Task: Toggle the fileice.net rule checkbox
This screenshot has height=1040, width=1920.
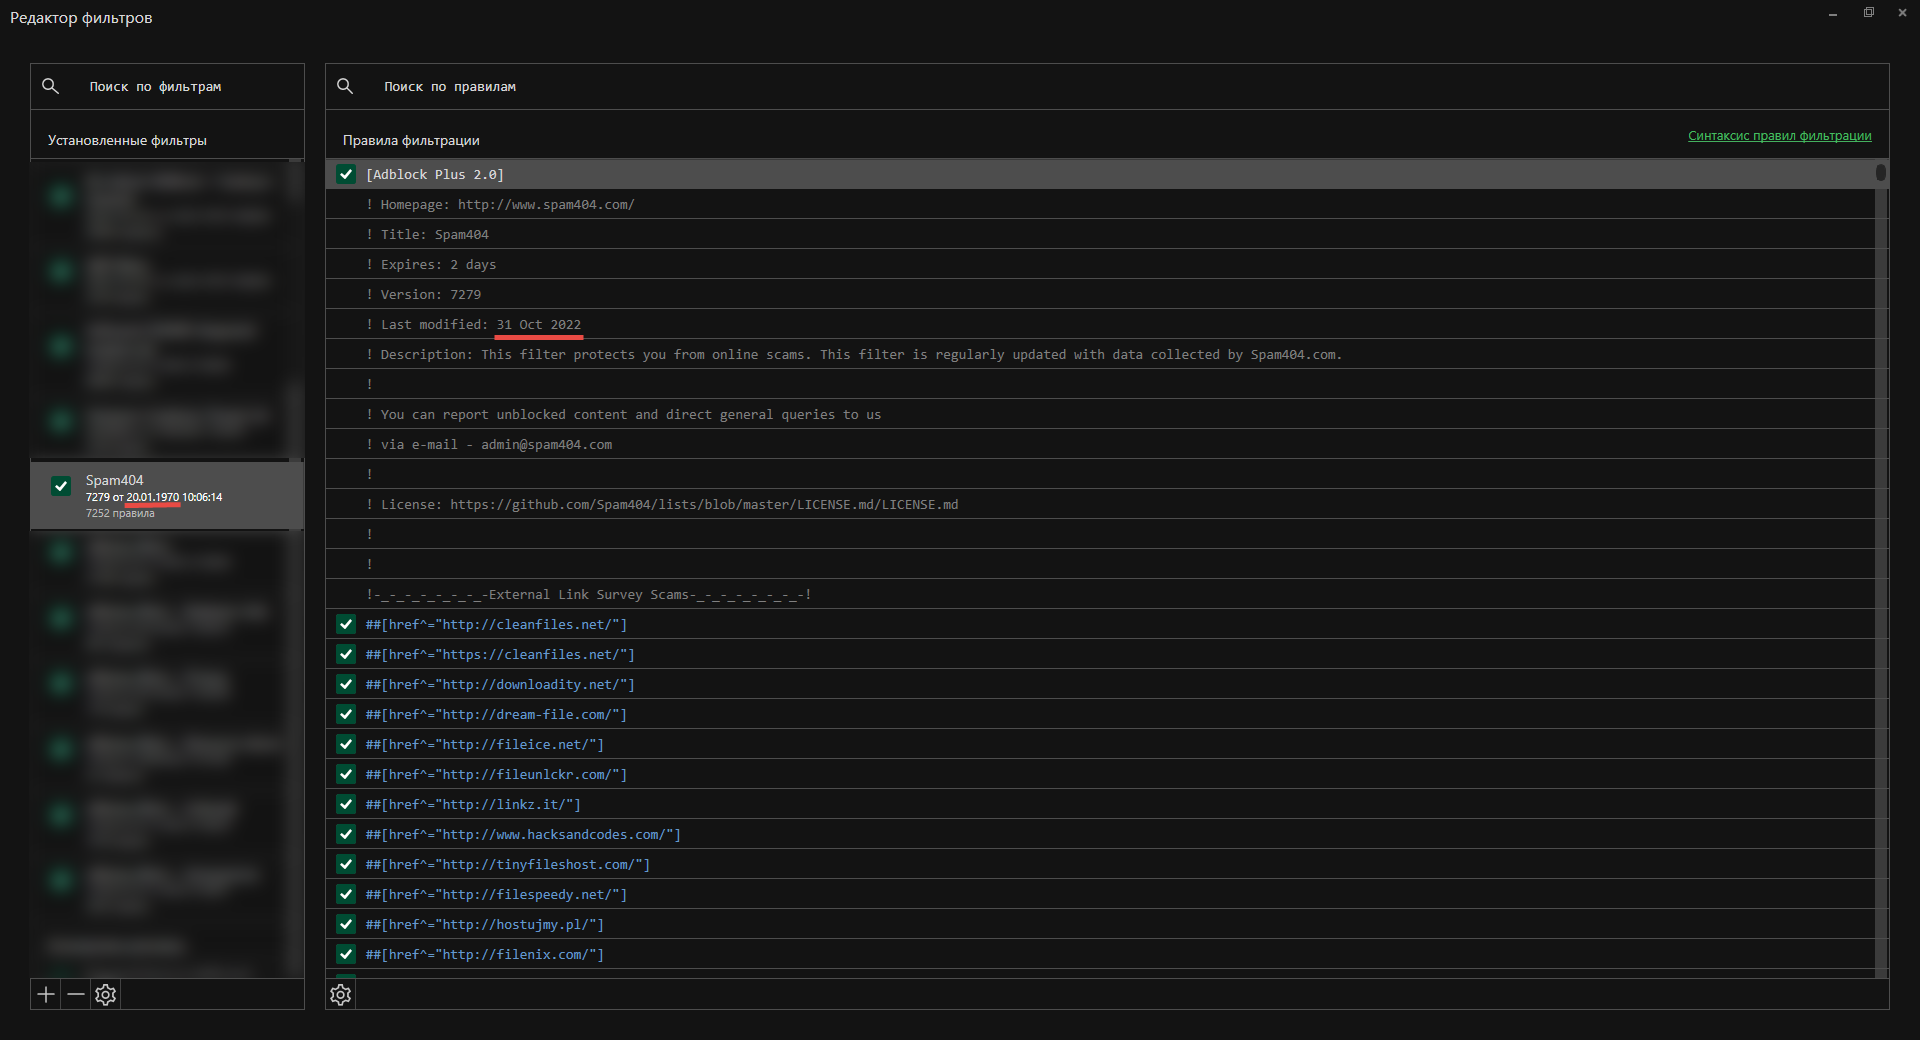Action: click(x=346, y=744)
